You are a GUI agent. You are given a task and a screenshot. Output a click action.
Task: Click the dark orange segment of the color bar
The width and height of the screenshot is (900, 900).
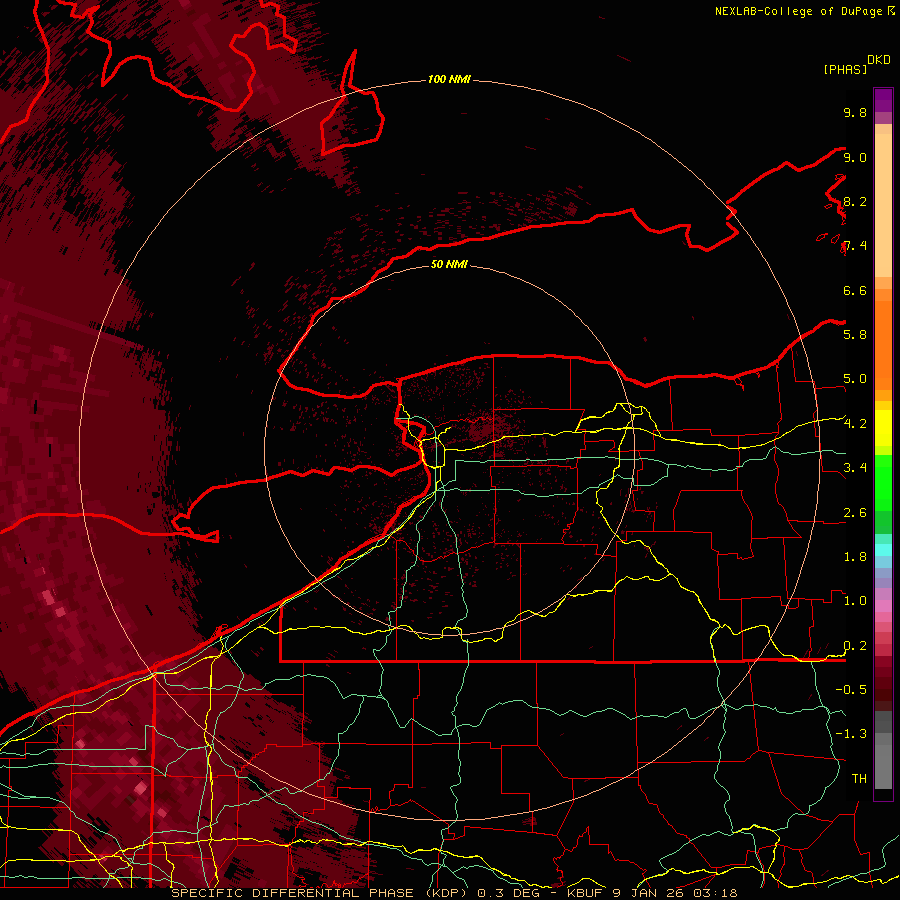coord(883,344)
